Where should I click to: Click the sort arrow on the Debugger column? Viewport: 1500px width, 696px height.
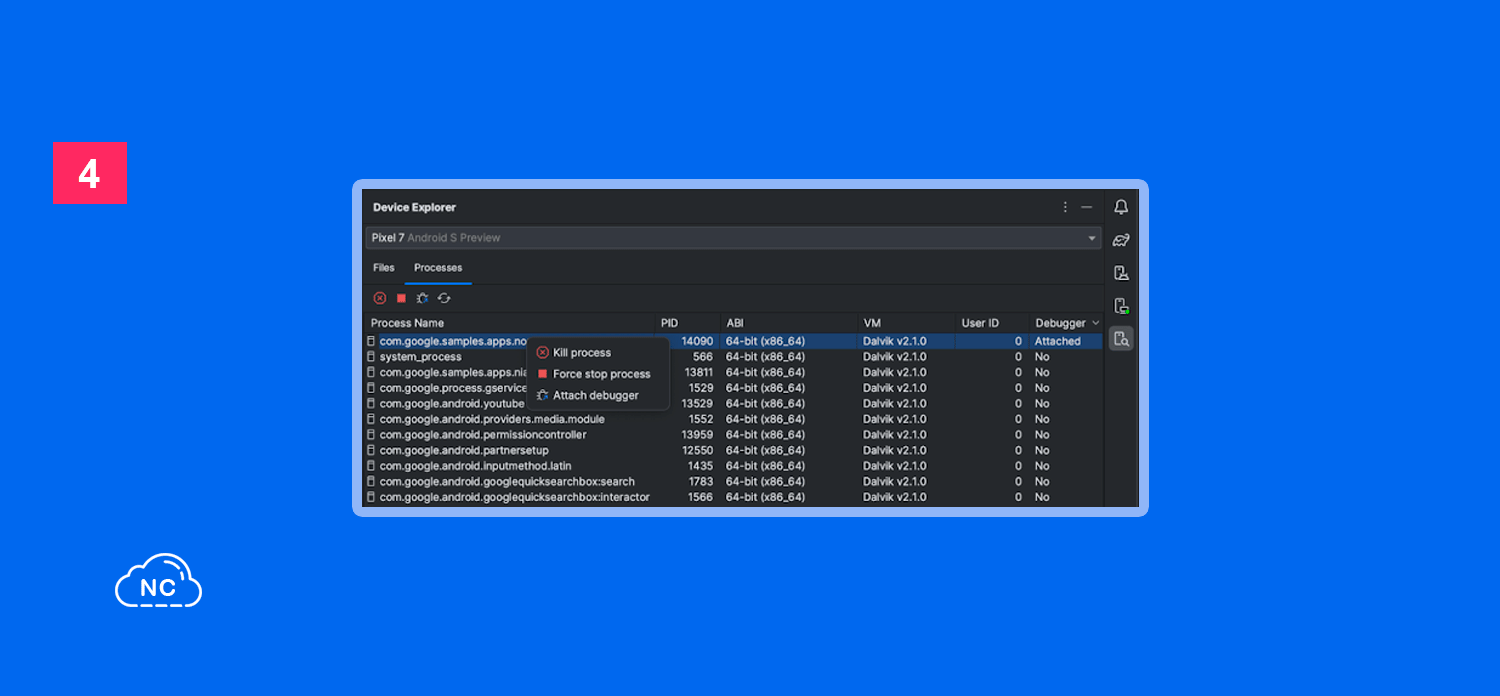(1095, 323)
